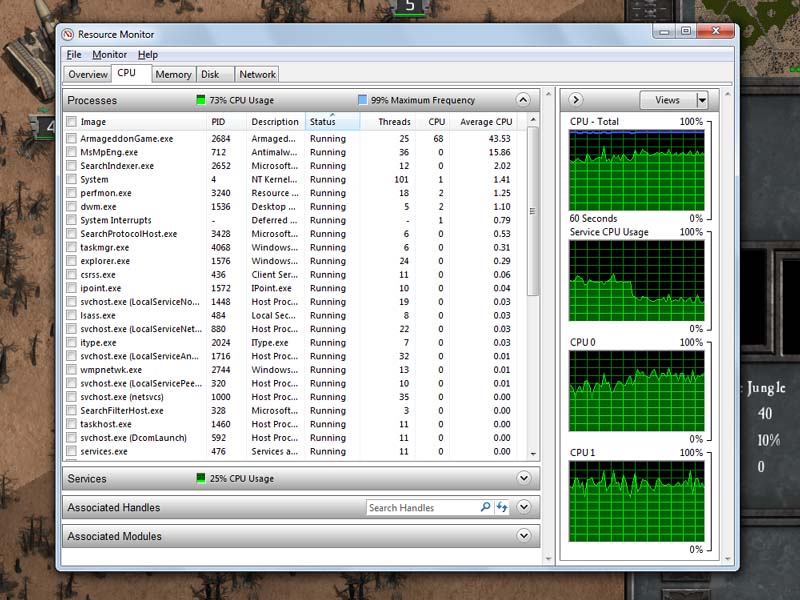Click the search magnifier in Associated Handles

485,507
